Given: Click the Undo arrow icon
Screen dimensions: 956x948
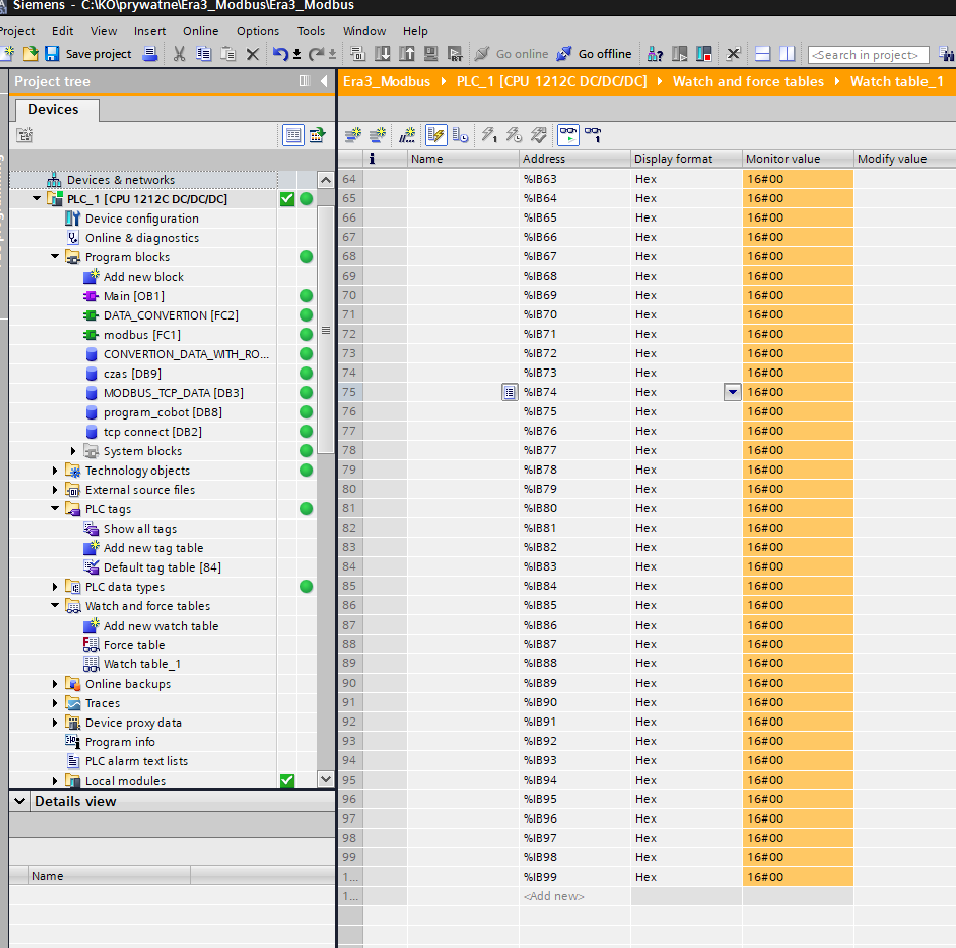Looking at the screenshot, I should coord(280,54).
